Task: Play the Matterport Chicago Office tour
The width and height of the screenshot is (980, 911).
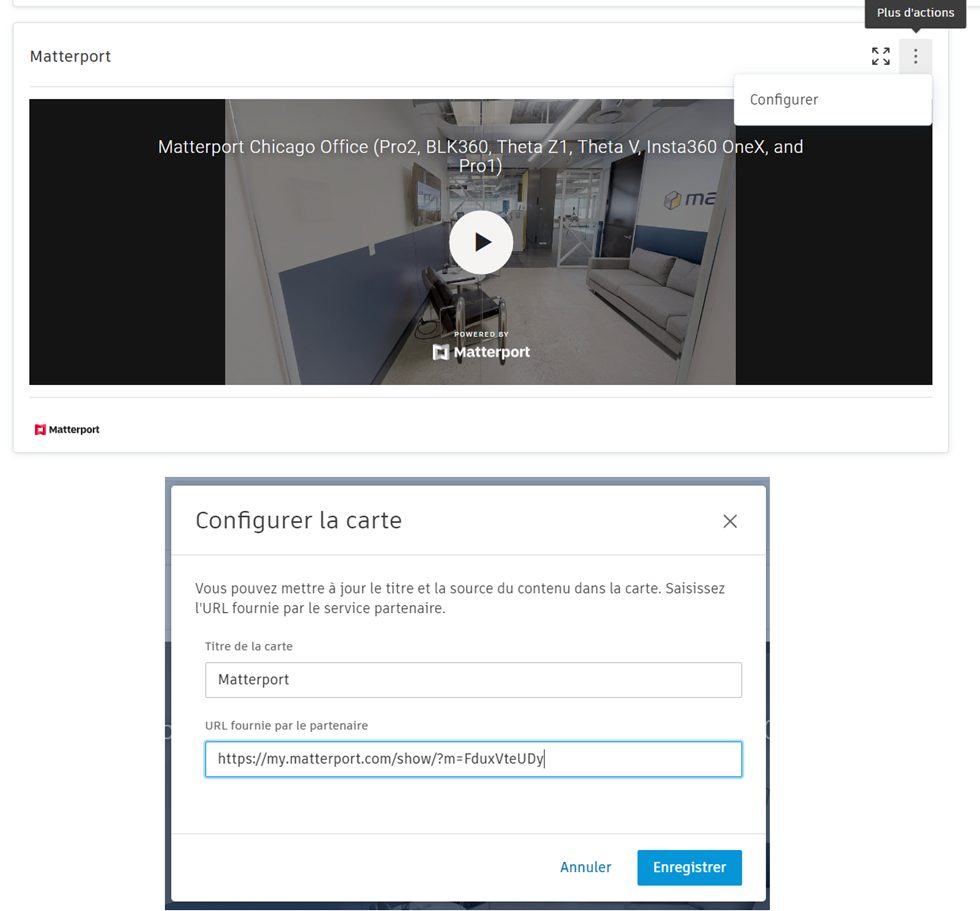Action: [481, 242]
